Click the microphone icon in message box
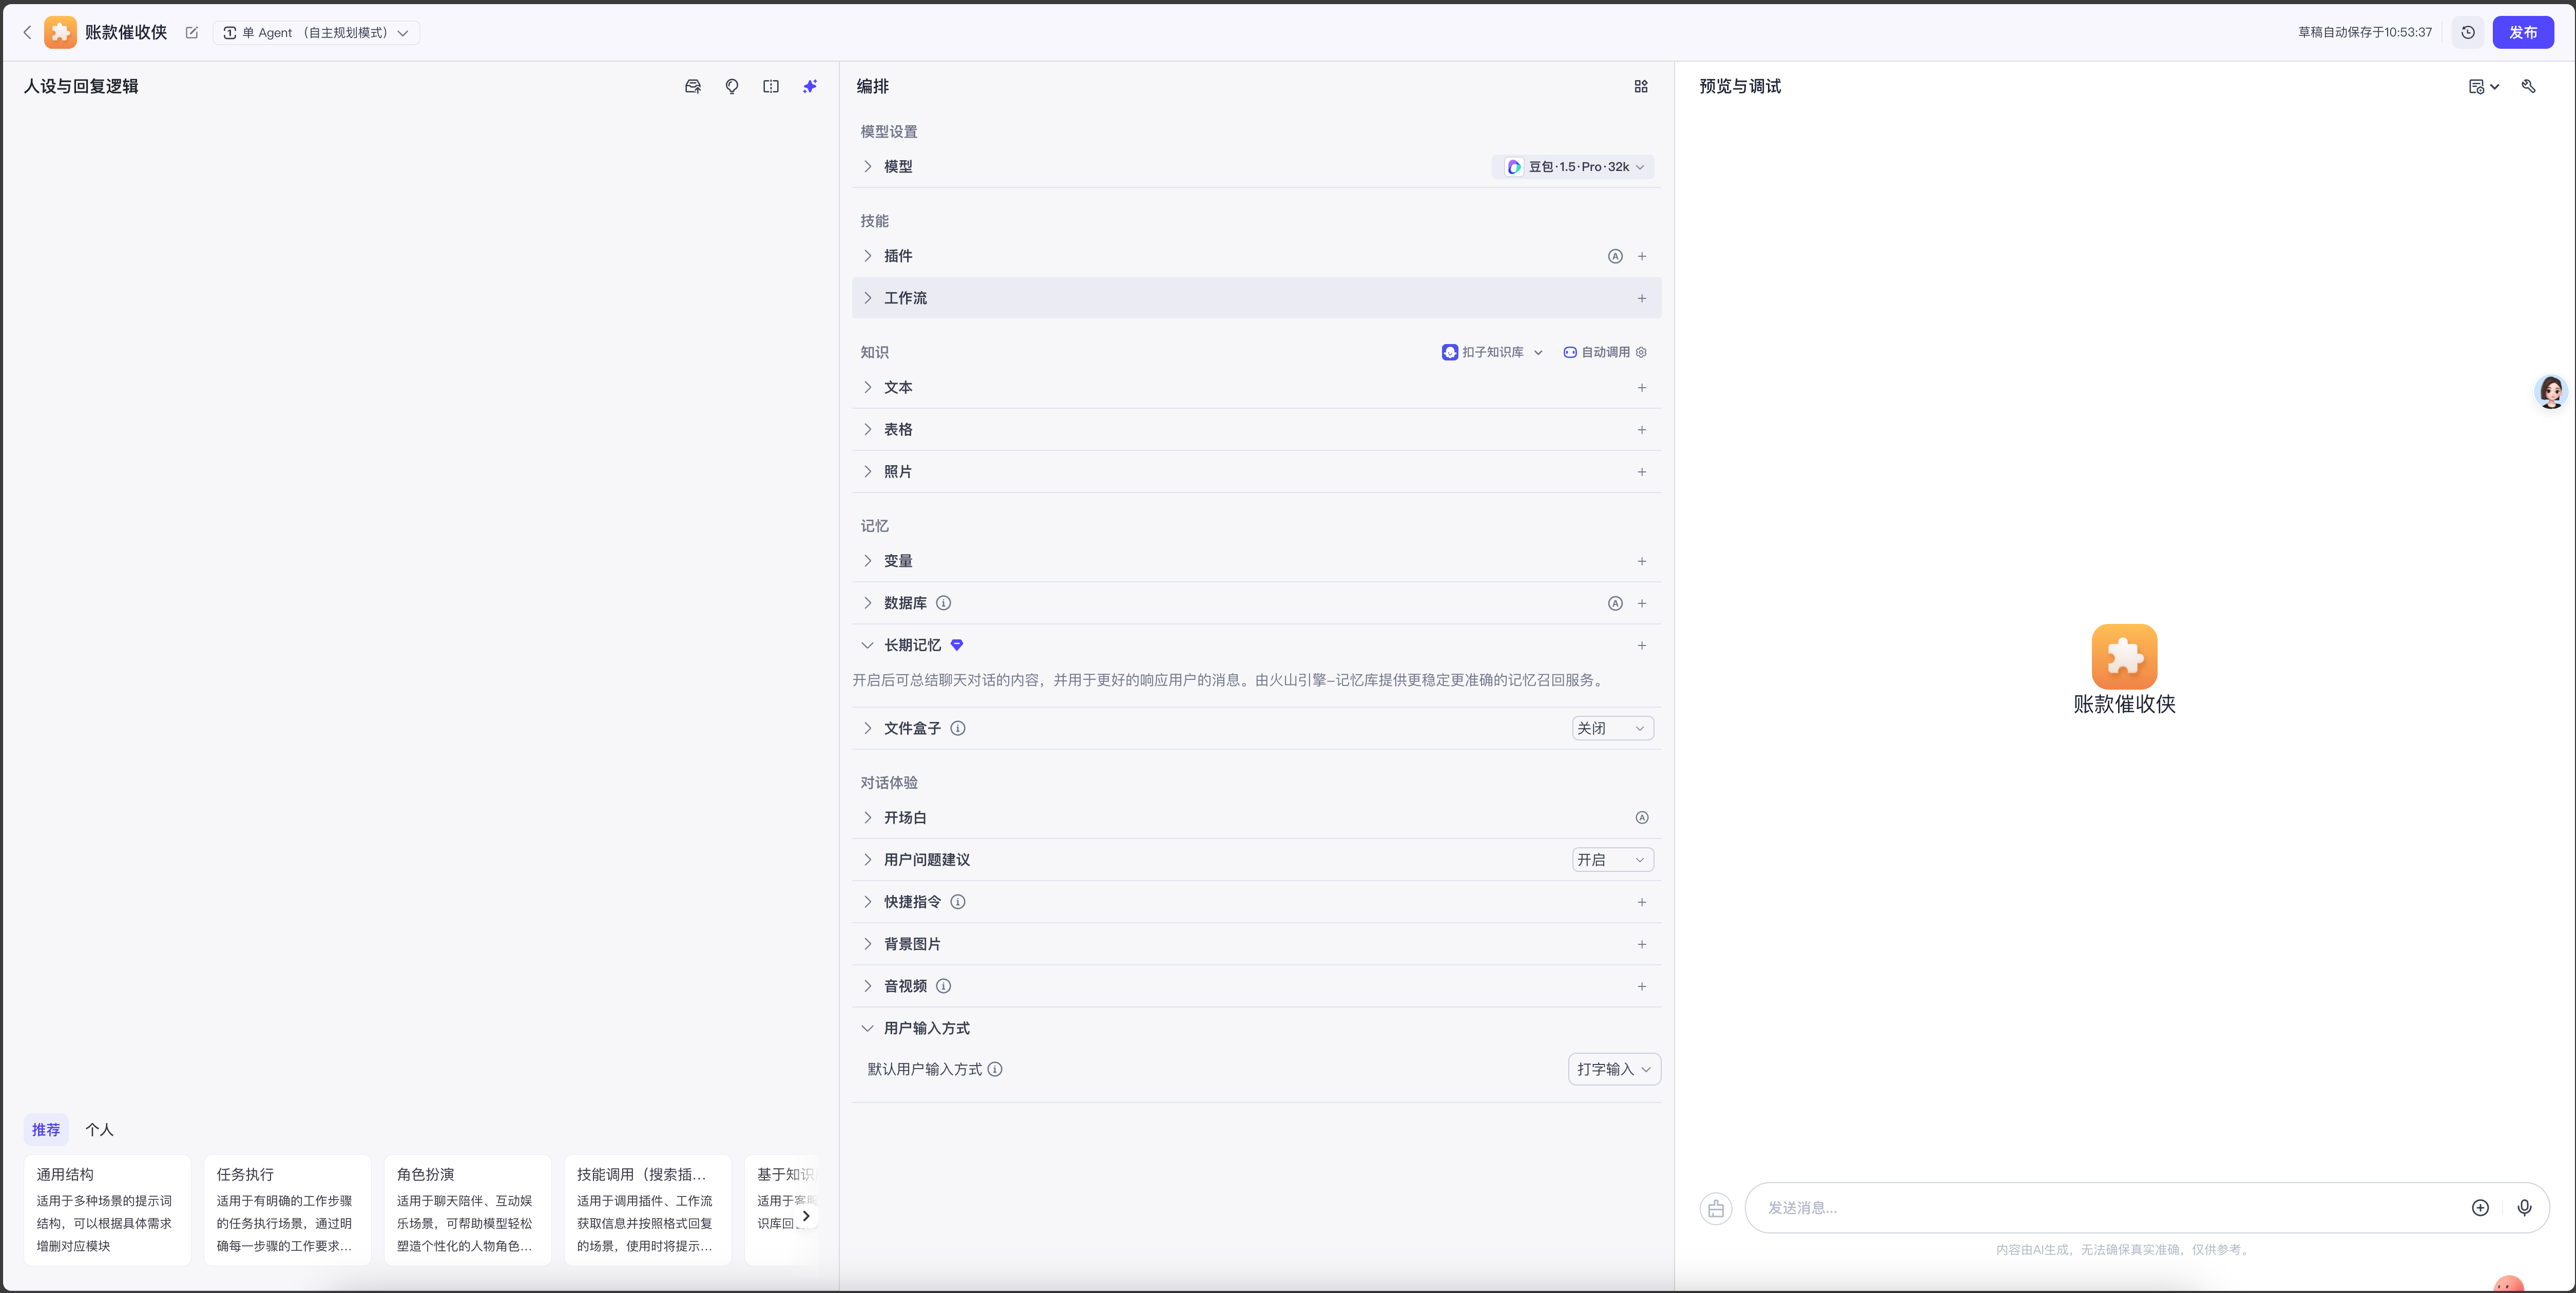Screen dimensions: 2576x1293 point(2523,1208)
